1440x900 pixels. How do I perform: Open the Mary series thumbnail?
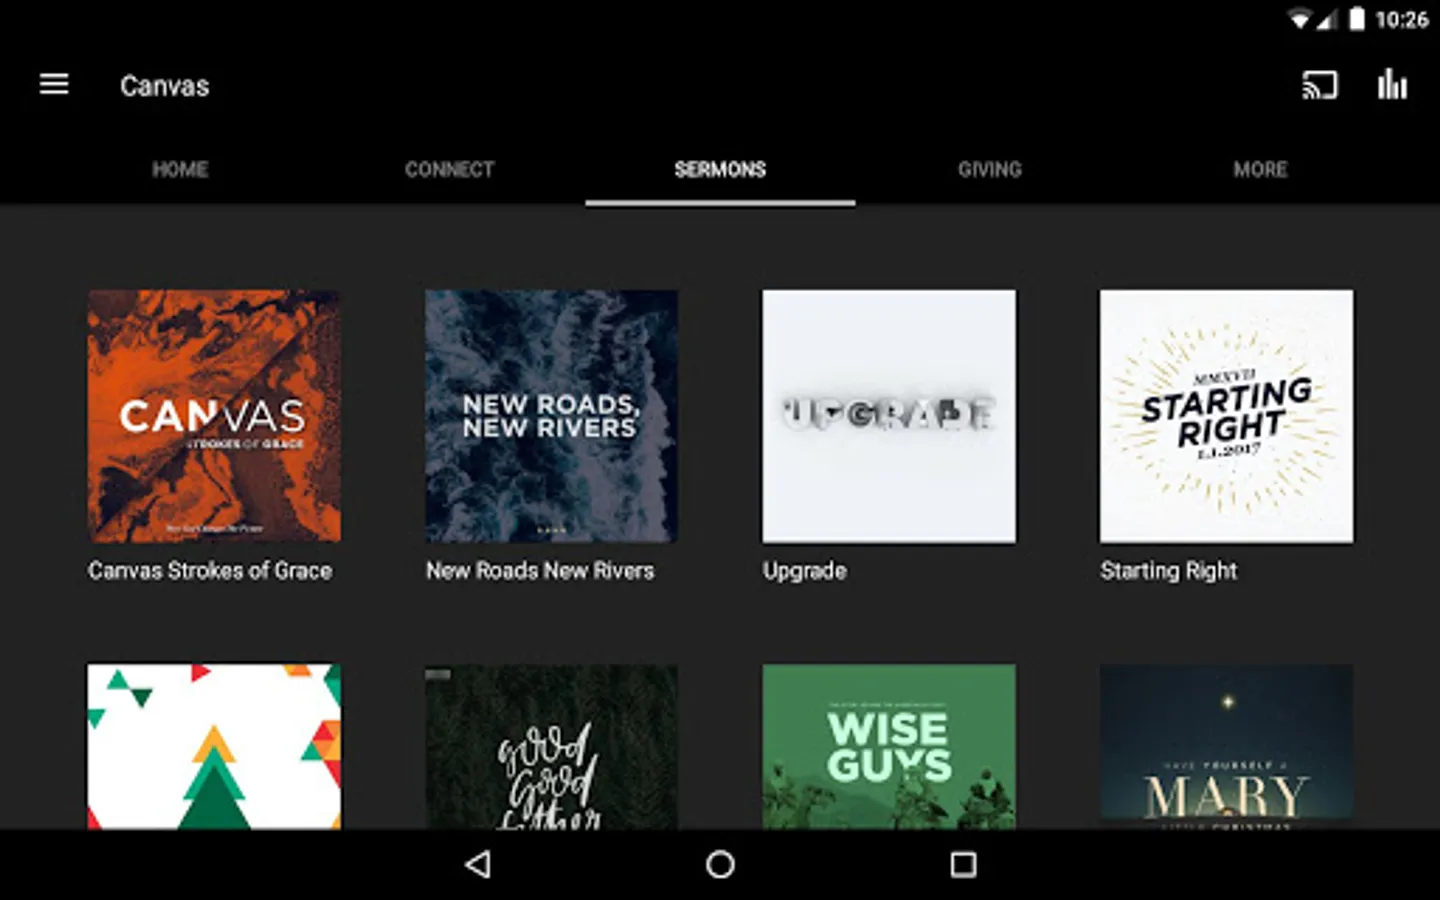[x=1226, y=746]
